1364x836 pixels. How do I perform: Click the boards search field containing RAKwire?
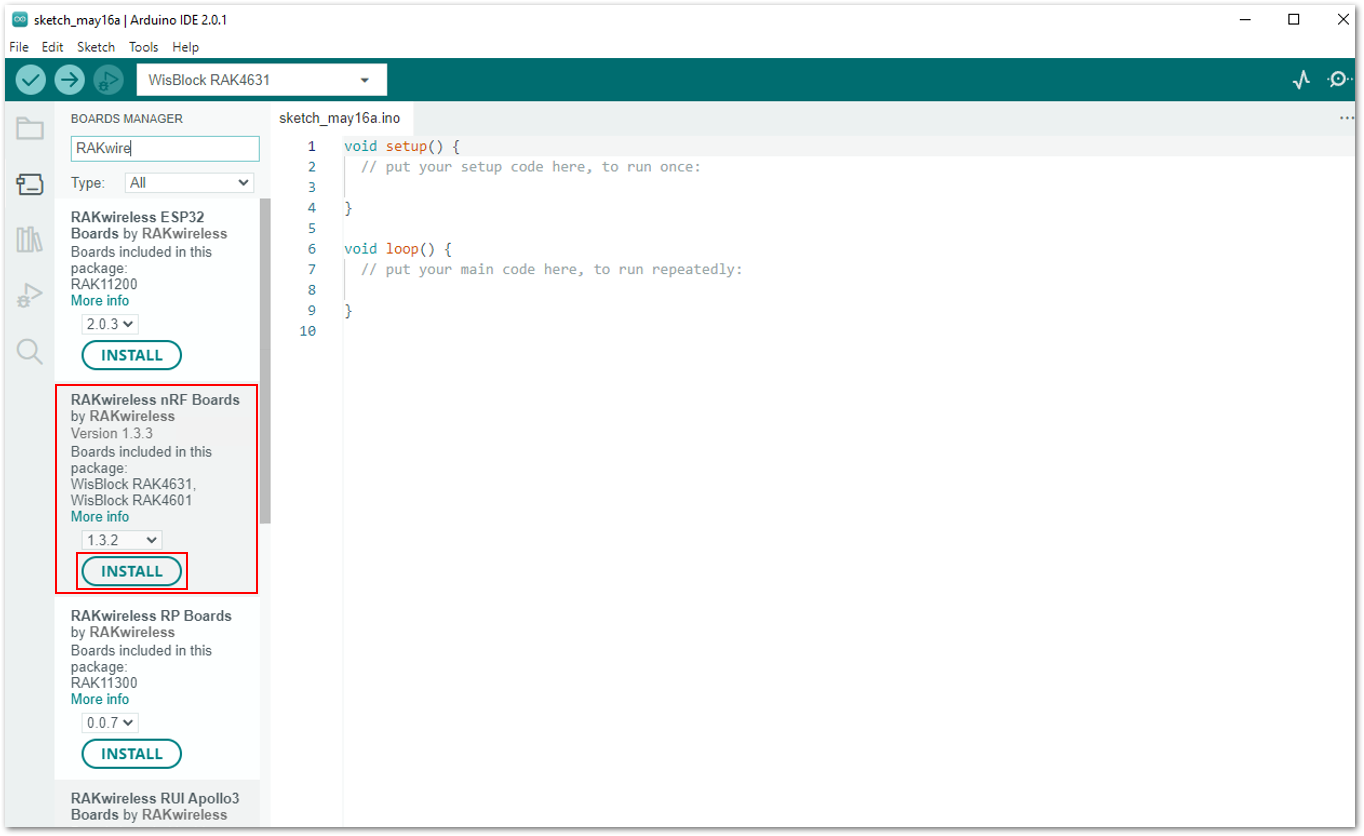pyautogui.click(x=165, y=149)
